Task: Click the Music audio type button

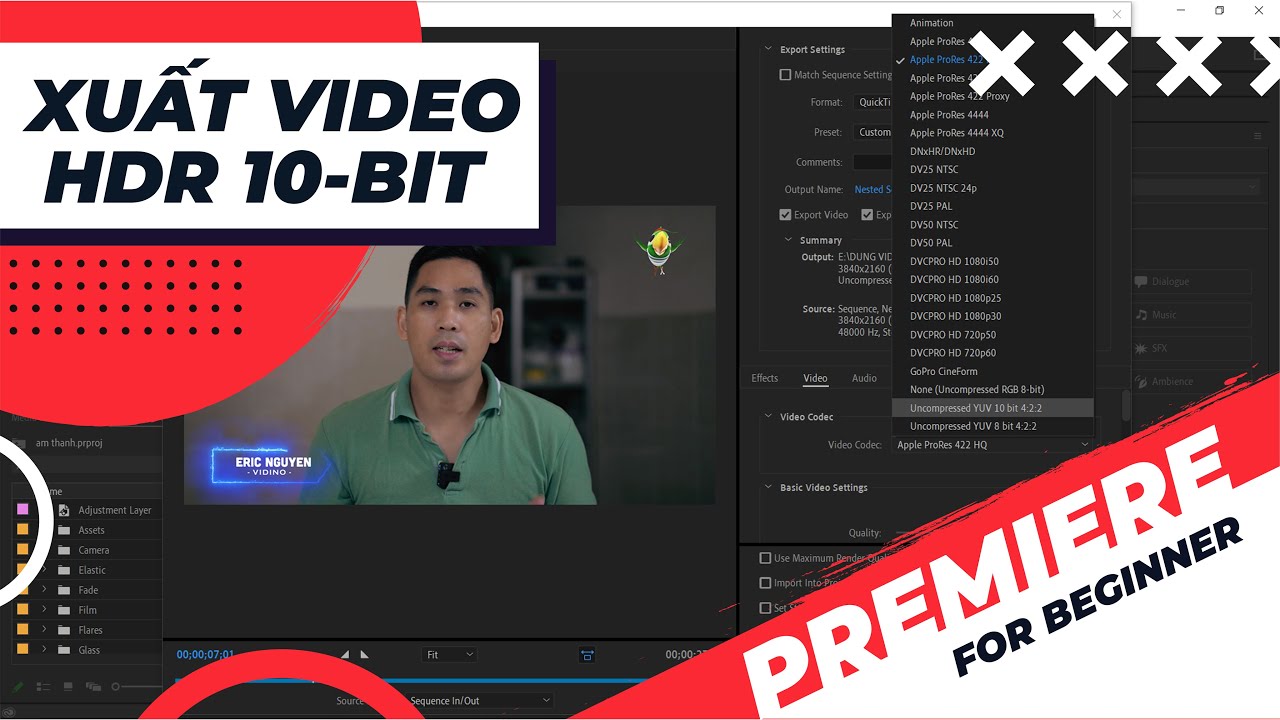Action: 1190,315
